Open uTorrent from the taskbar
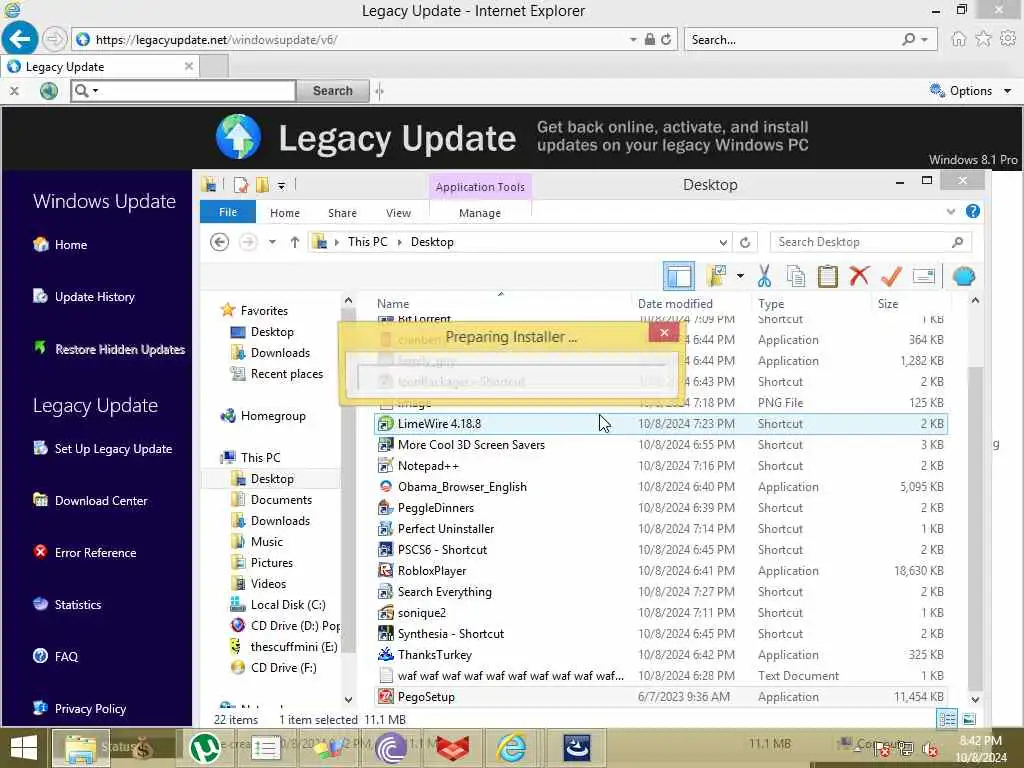The height and width of the screenshot is (768, 1024). coord(204,748)
